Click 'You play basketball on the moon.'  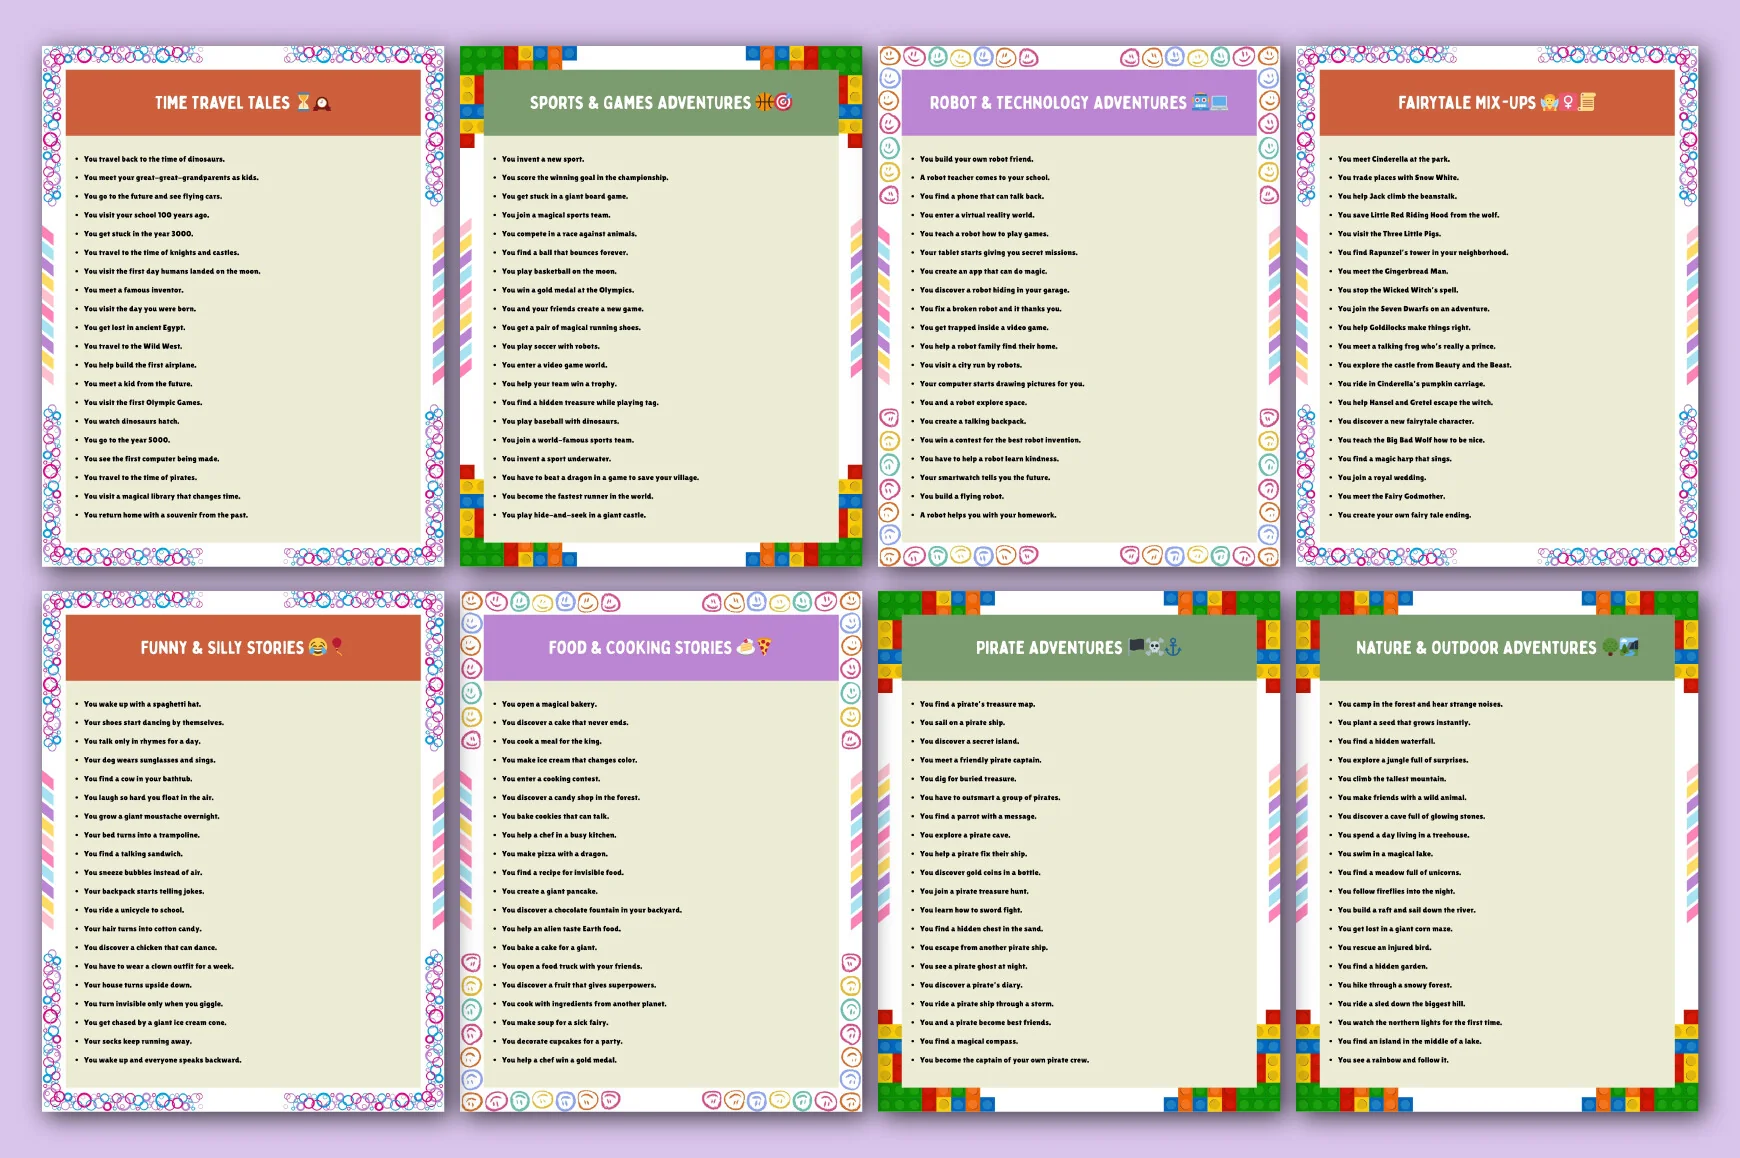tap(559, 271)
